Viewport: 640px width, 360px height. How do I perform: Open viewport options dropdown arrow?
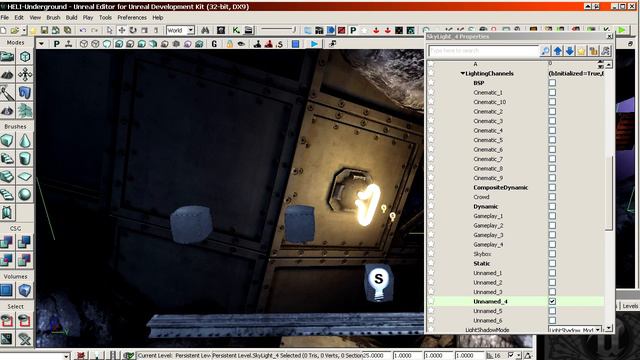[41, 44]
